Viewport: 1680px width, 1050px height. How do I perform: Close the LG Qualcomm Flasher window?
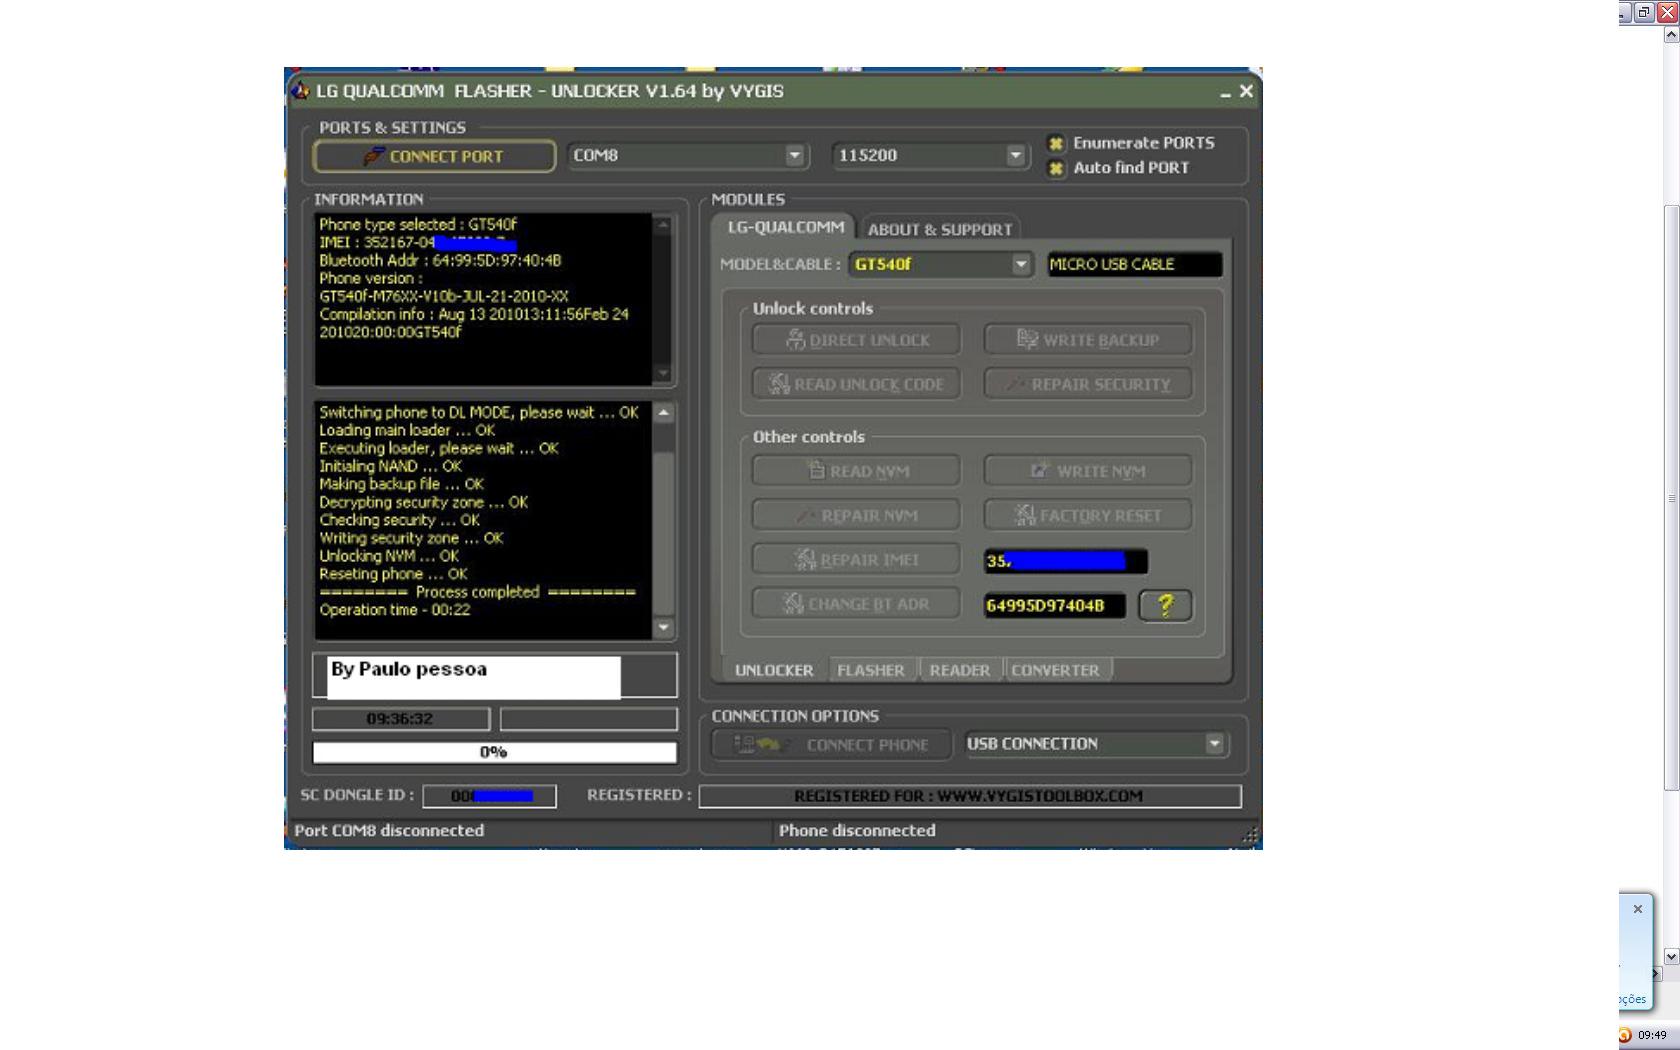(1246, 91)
